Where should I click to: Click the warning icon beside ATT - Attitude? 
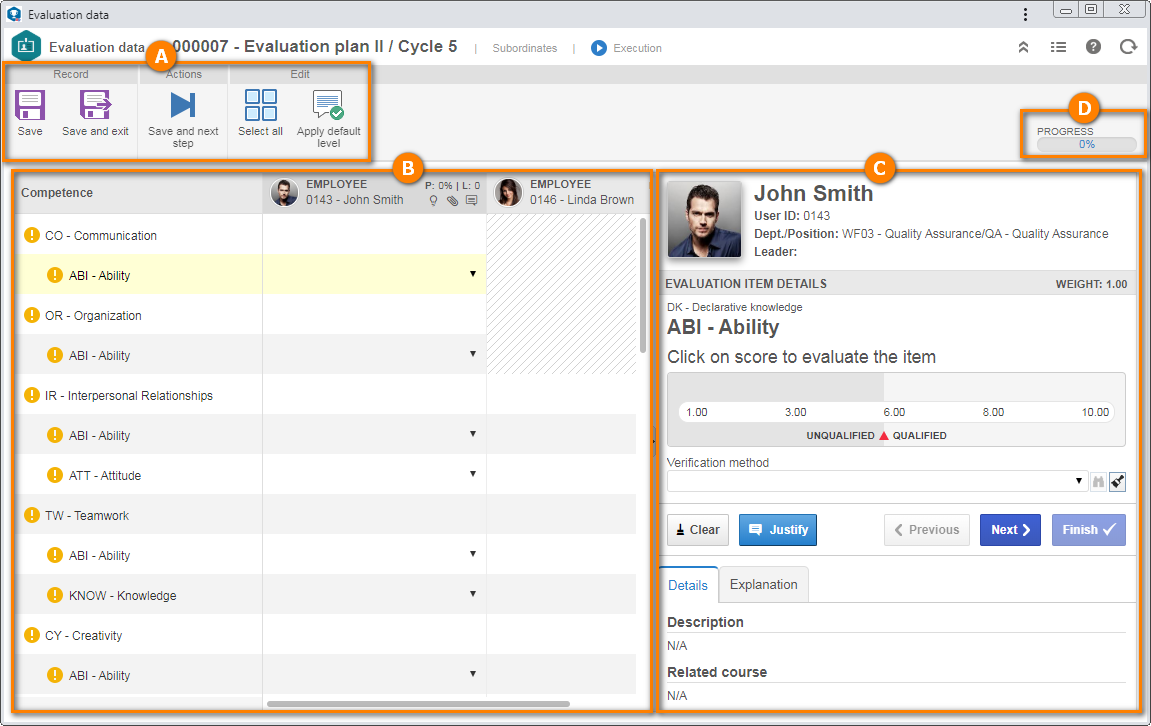pos(55,475)
